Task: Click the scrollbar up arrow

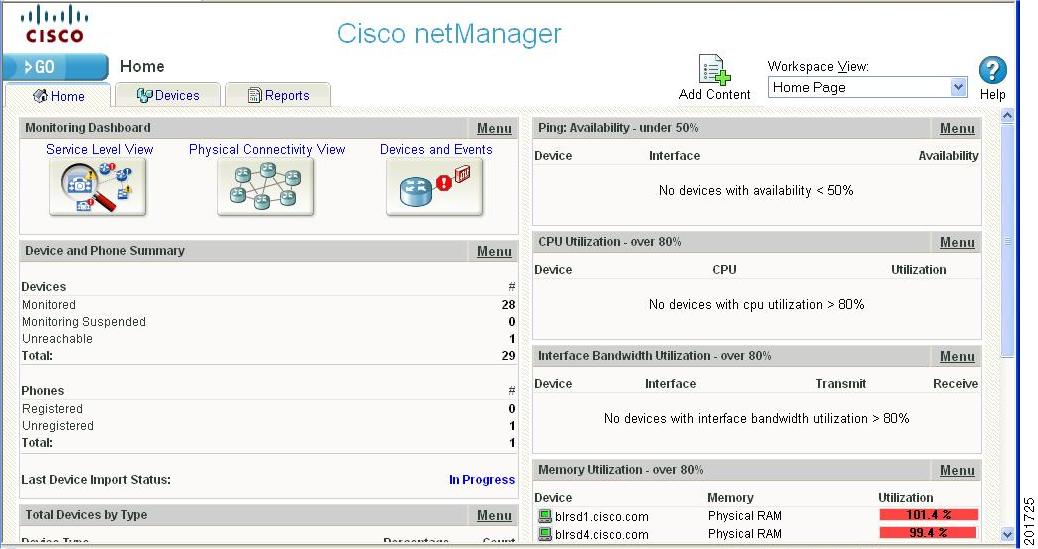Action: [x=1007, y=115]
